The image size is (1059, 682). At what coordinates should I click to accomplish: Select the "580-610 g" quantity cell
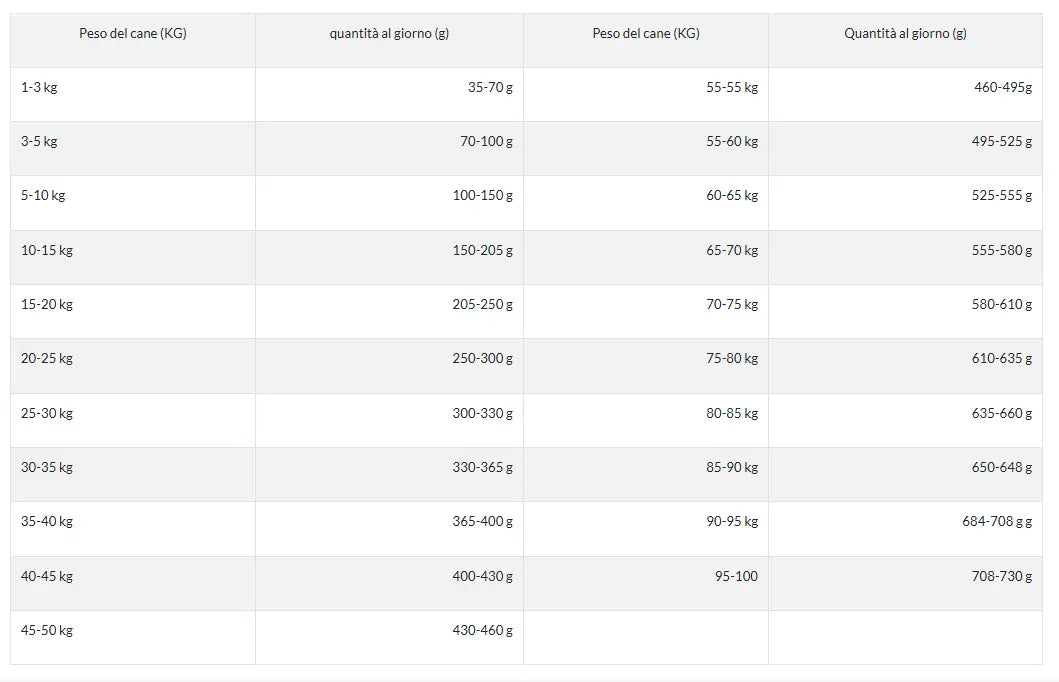coord(1002,305)
